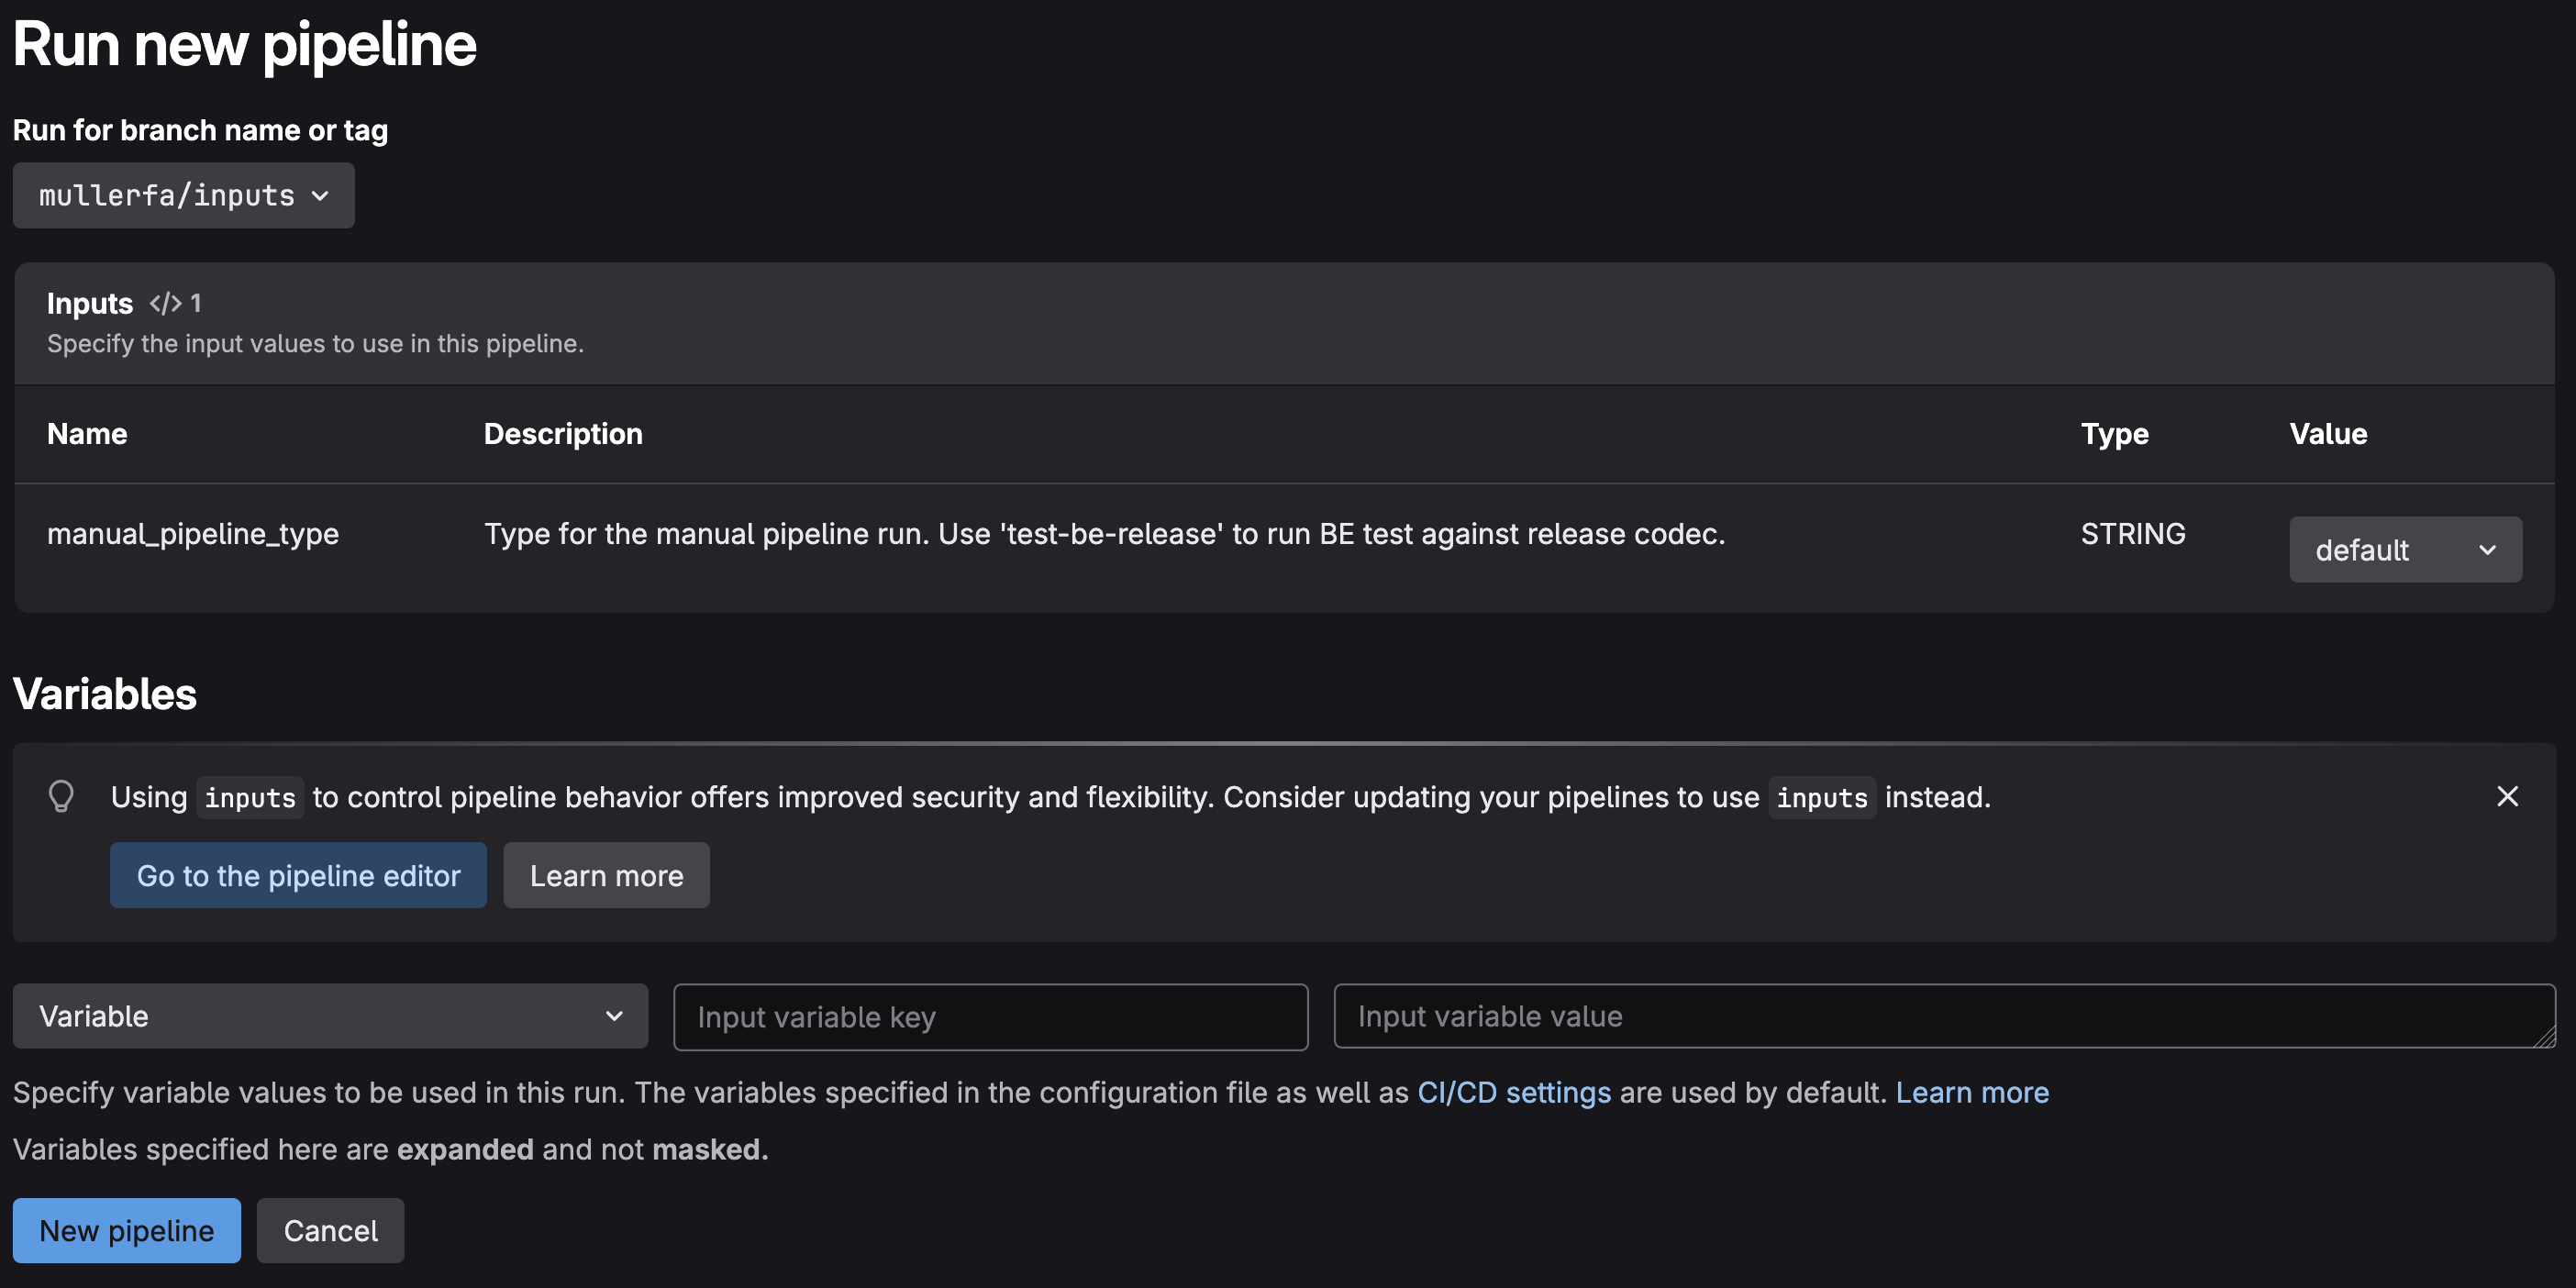
Task: Click the Learn more button in banner
Action: point(606,876)
